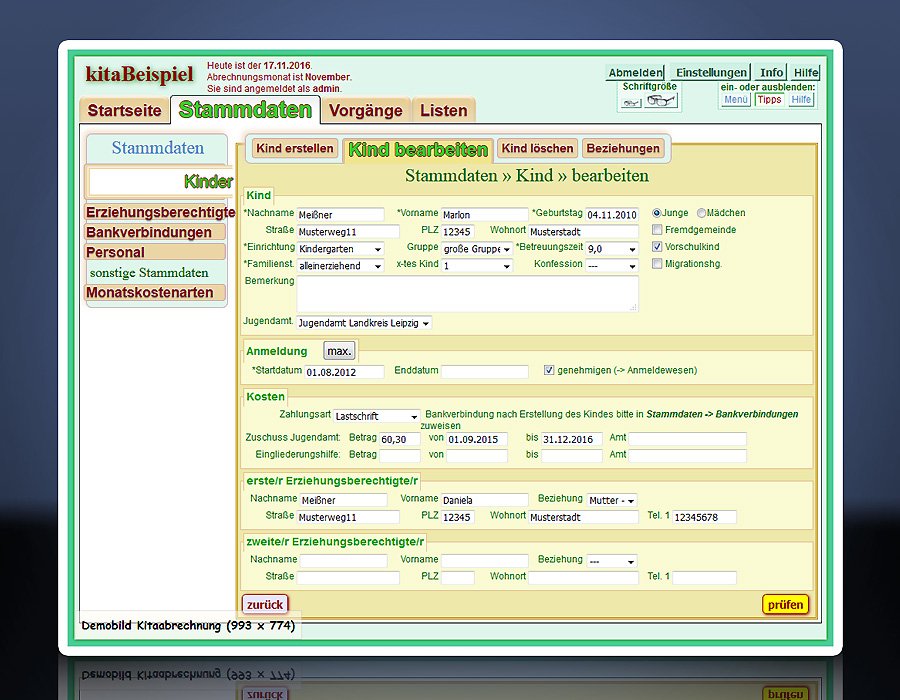This screenshot has width=900, height=700.
Task: Toggle the Tipps visibility option
Action: tap(769, 100)
